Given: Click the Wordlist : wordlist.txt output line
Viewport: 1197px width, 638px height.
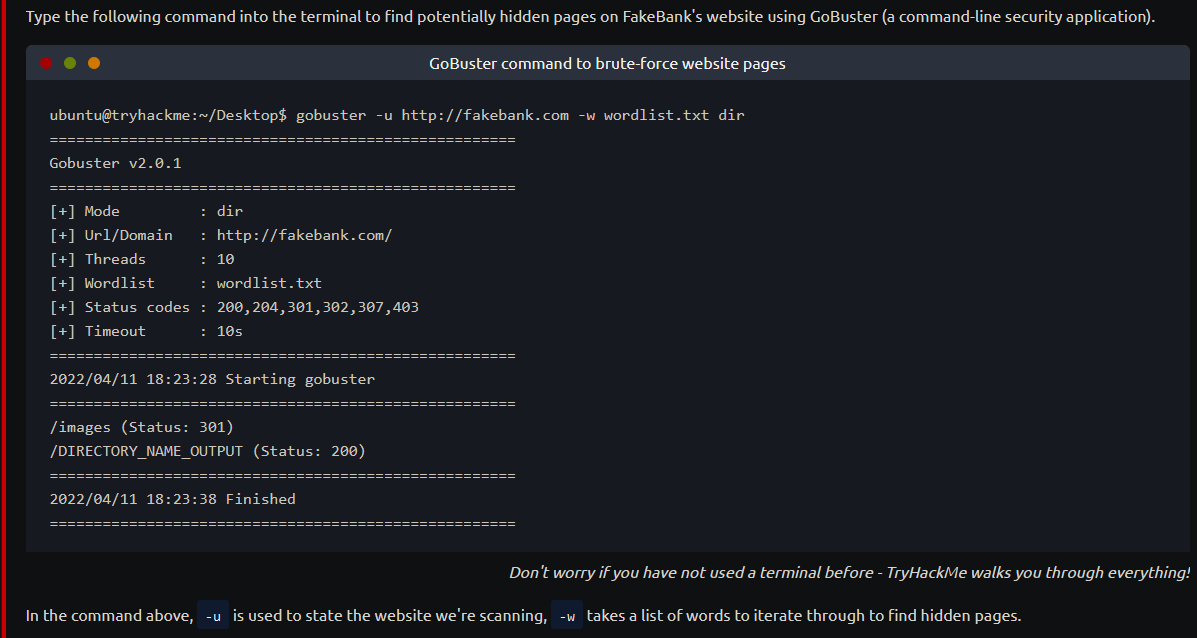Looking at the screenshot, I should pyautogui.click(x=186, y=283).
